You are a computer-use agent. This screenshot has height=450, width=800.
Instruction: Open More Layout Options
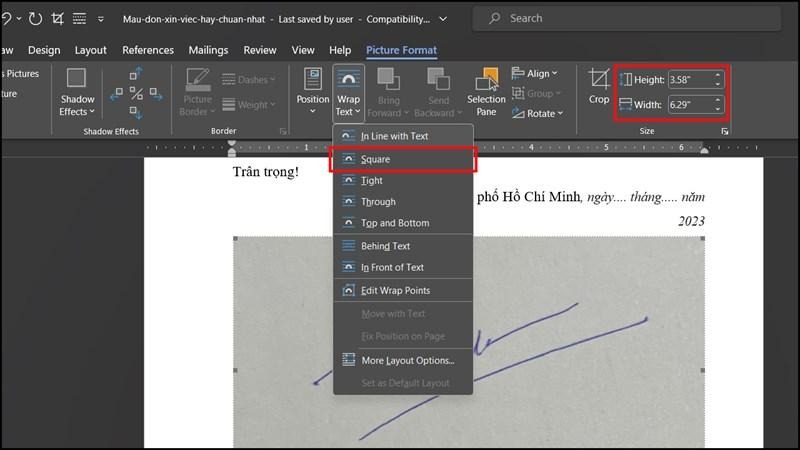click(x=407, y=360)
